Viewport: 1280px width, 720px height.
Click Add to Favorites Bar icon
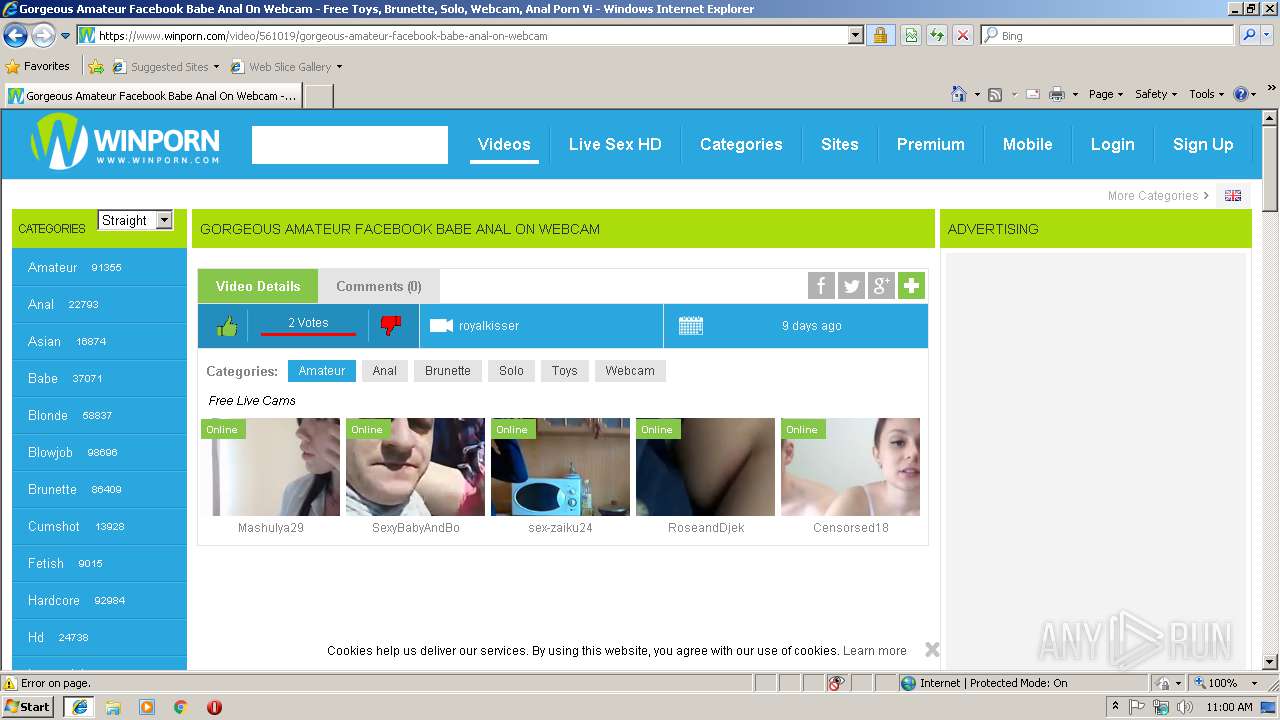click(x=95, y=67)
